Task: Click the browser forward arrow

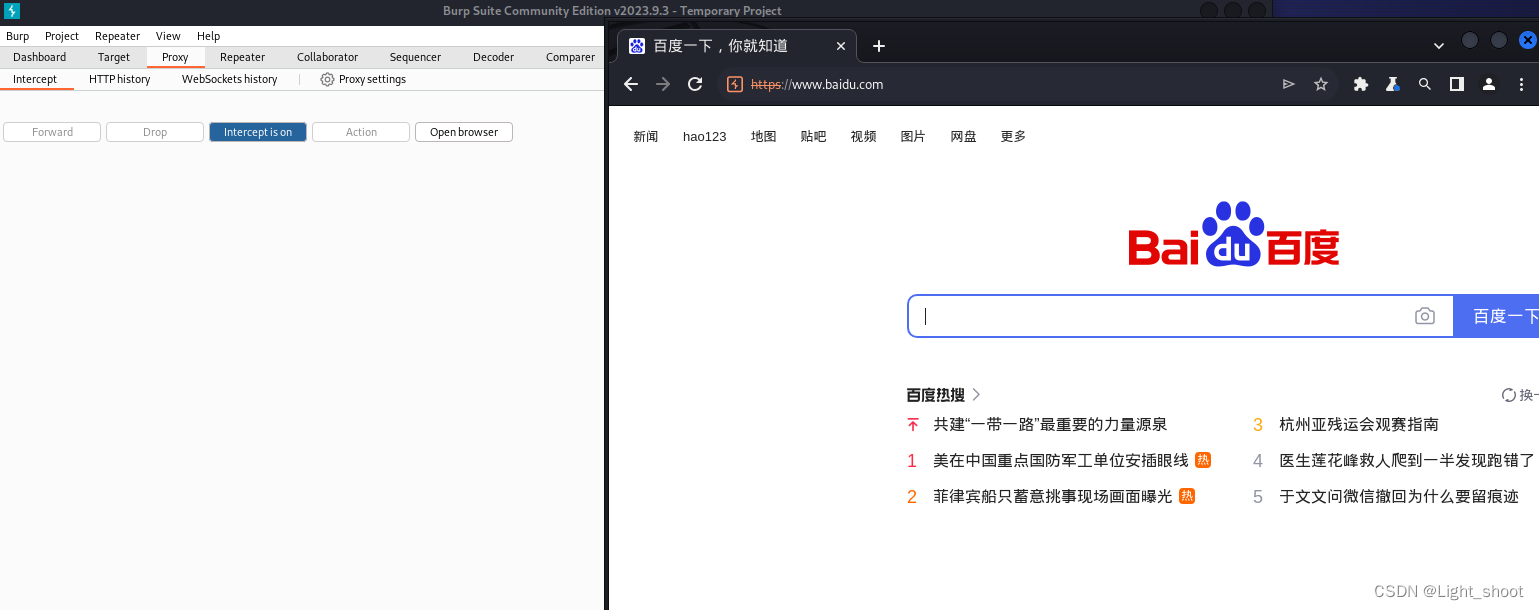Action: tap(663, 84)
